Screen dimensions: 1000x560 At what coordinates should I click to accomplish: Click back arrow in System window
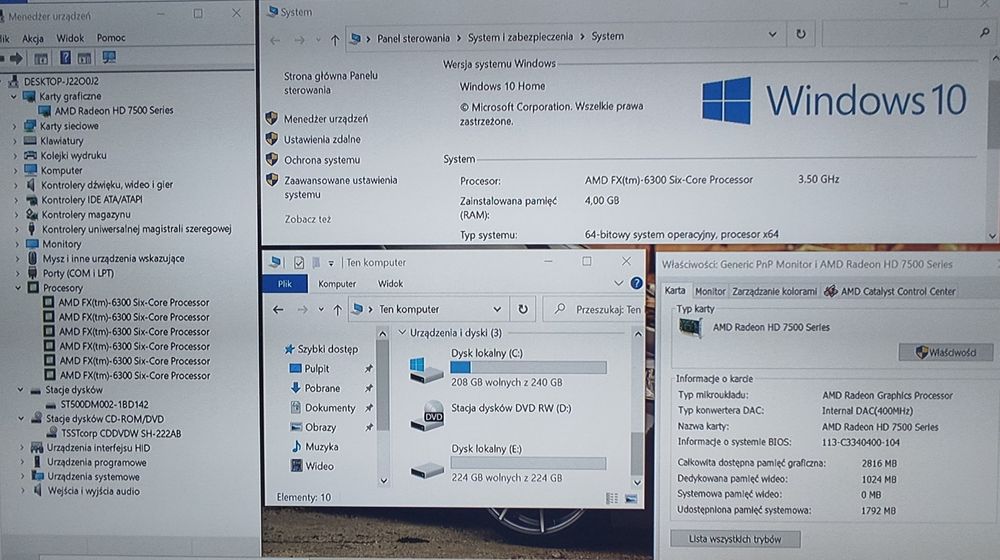275,40
